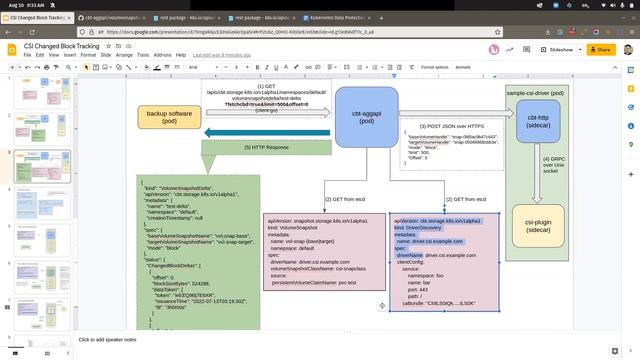Open the activity dashboard trend icon

510,50
